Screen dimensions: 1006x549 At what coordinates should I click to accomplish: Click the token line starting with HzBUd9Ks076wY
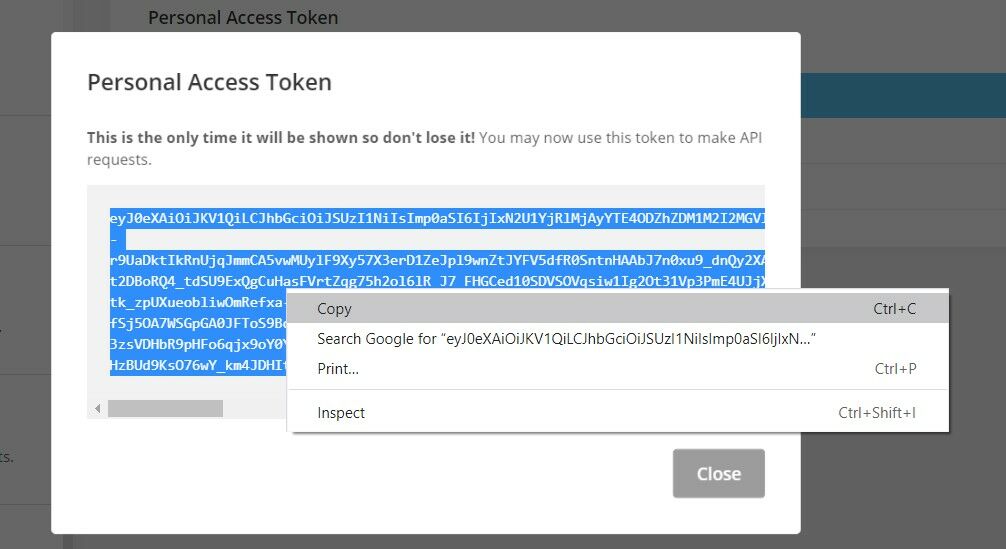click(198, 366)
